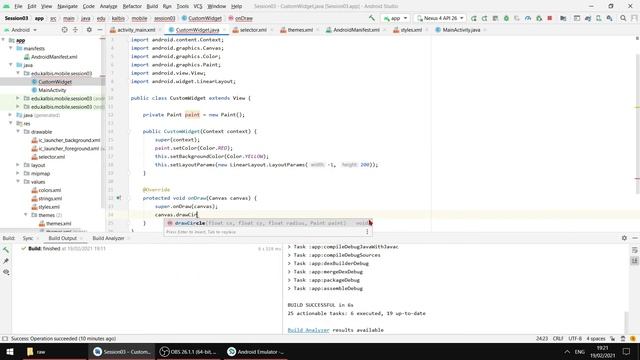Open the SDK Manager icon in toolbar
Viewport: 640px width, 360px height.
(609, 18)
